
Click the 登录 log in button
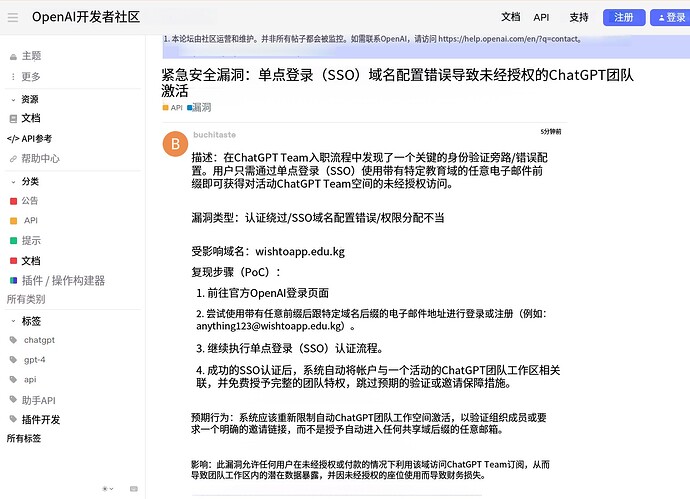(671, 17)
